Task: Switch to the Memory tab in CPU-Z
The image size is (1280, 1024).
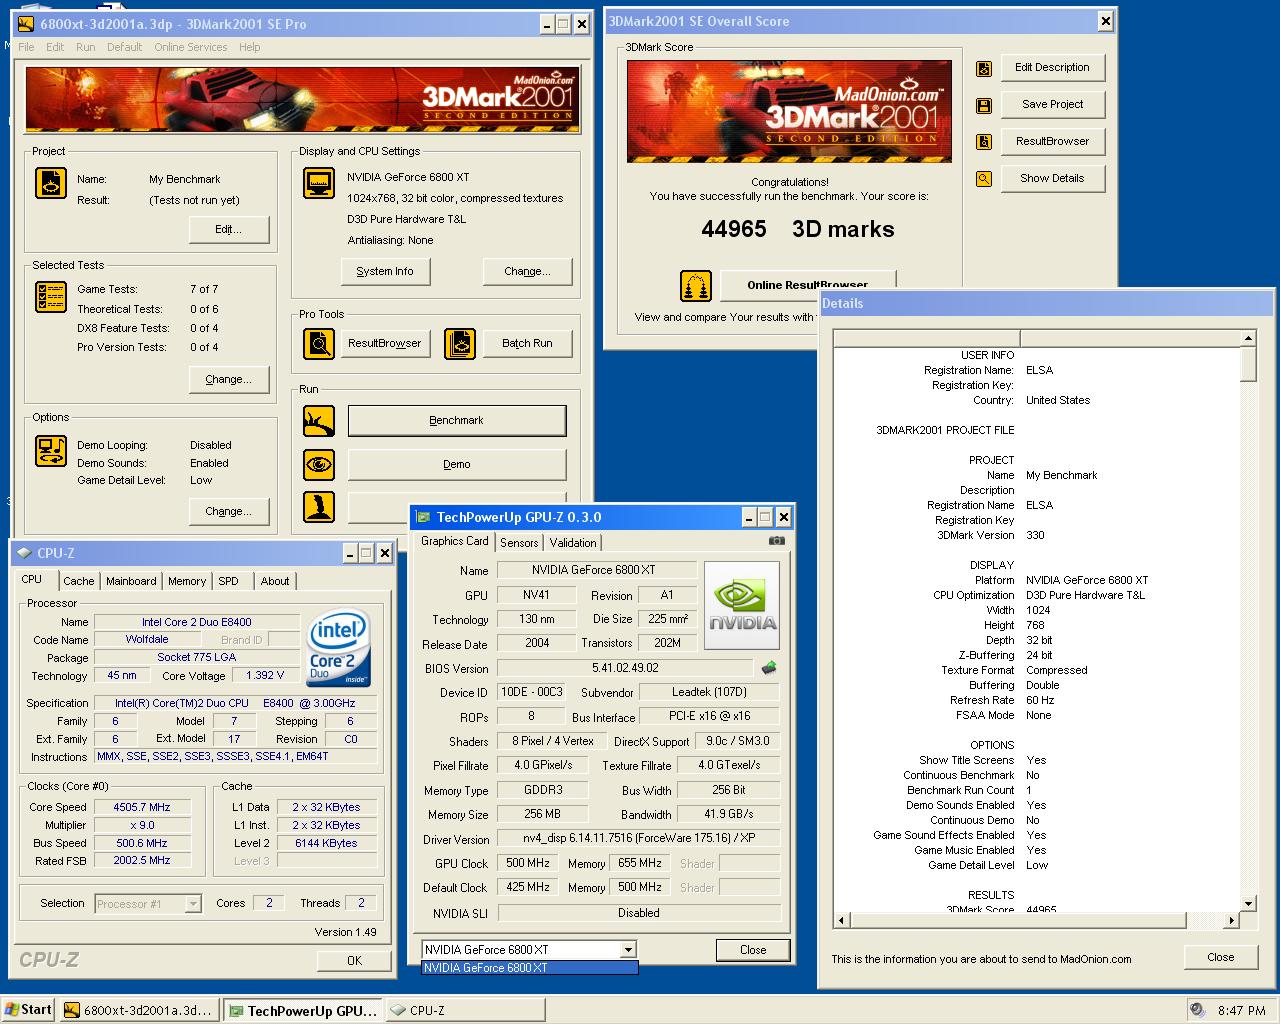Action: point(187,581)
